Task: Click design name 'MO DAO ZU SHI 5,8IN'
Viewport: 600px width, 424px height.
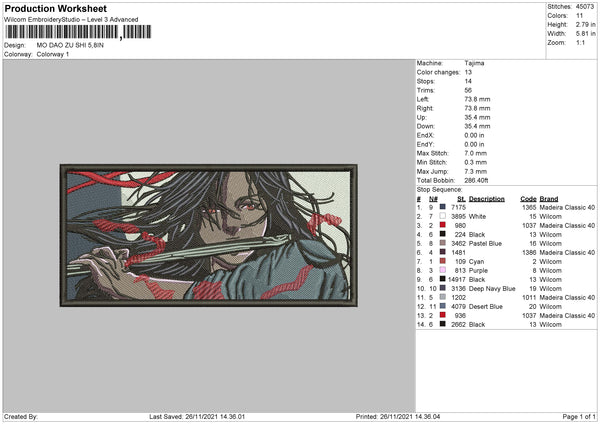Action: pos(70,45)
